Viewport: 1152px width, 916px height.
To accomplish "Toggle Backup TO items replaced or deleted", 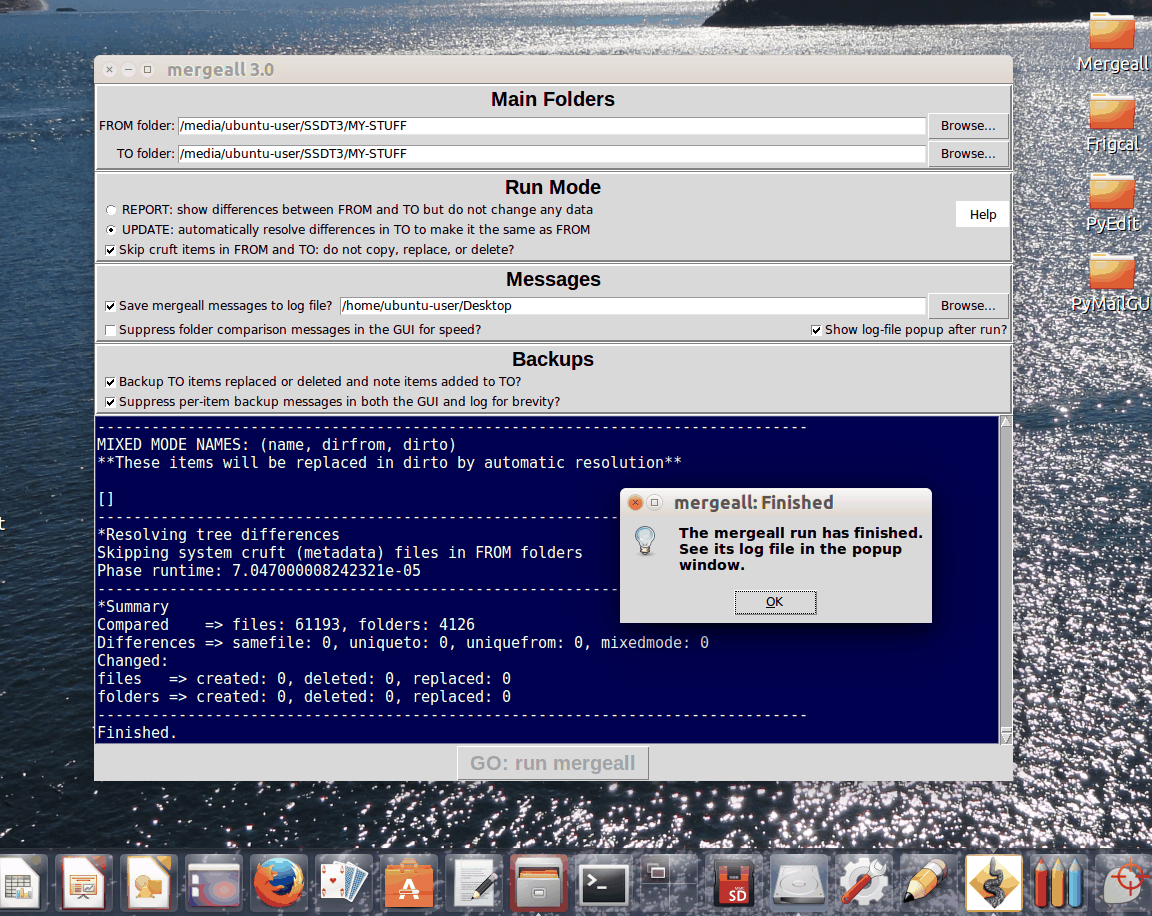I will 110,382.
